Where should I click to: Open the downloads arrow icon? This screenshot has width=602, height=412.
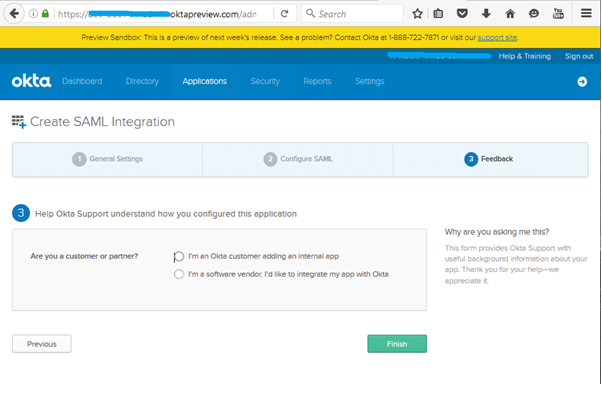point(486,14)
